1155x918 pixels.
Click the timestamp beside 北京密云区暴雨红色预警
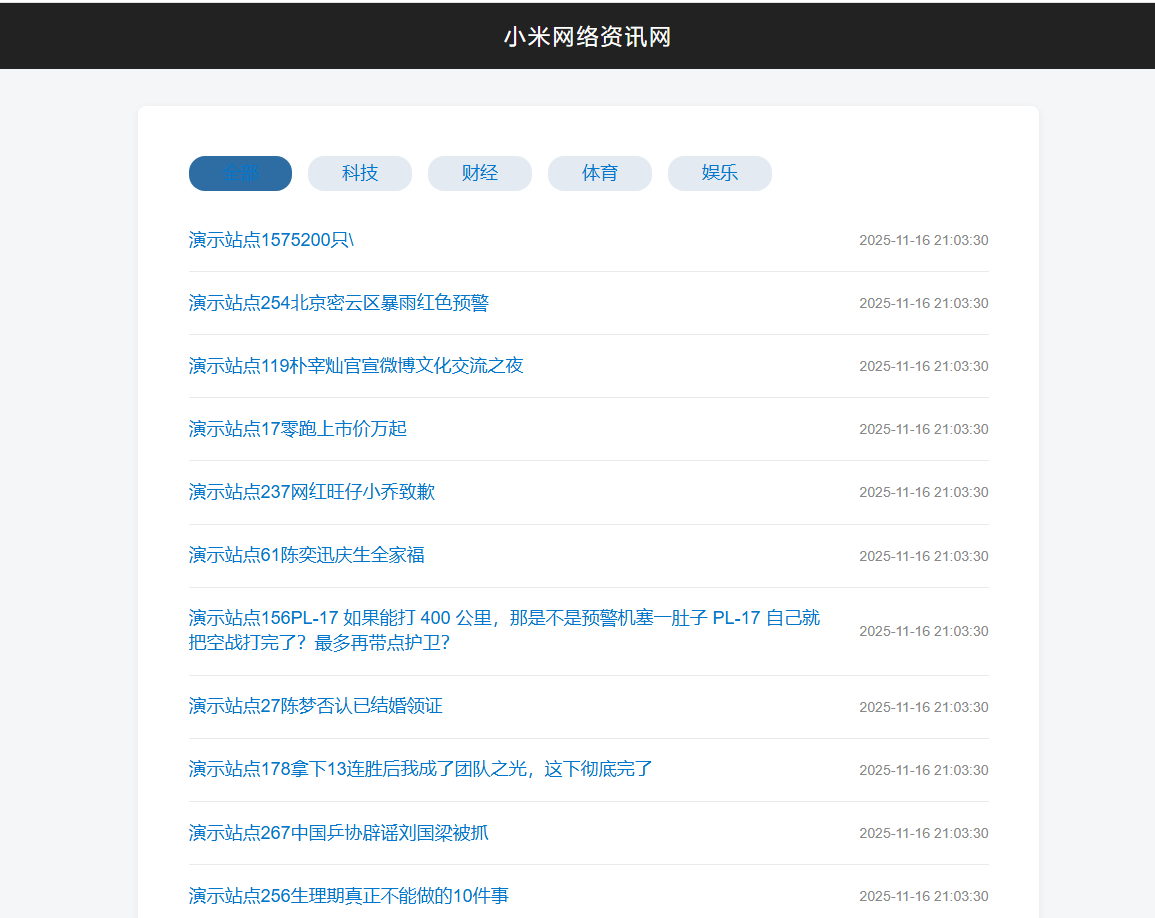click(923, 303)
